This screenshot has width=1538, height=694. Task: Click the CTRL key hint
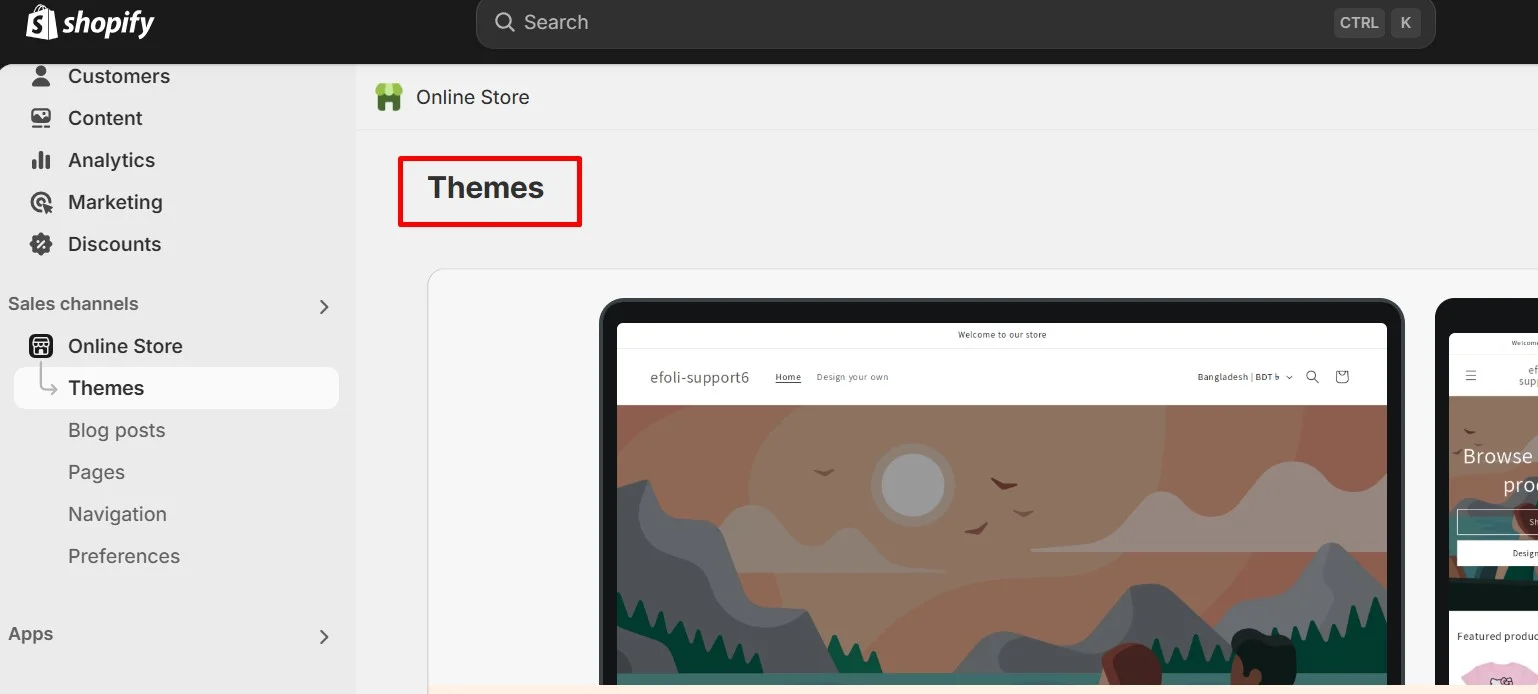1359,23
